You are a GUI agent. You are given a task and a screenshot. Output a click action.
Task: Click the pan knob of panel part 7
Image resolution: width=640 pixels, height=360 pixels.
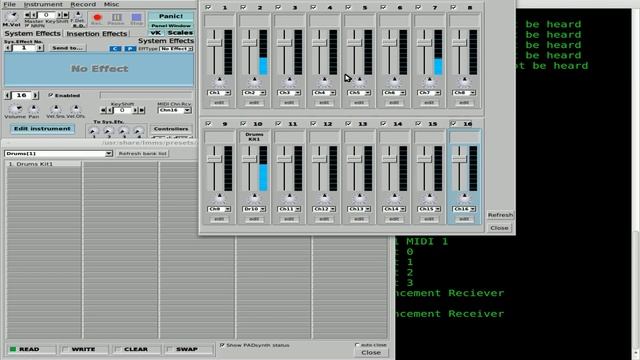coord(429,82)
